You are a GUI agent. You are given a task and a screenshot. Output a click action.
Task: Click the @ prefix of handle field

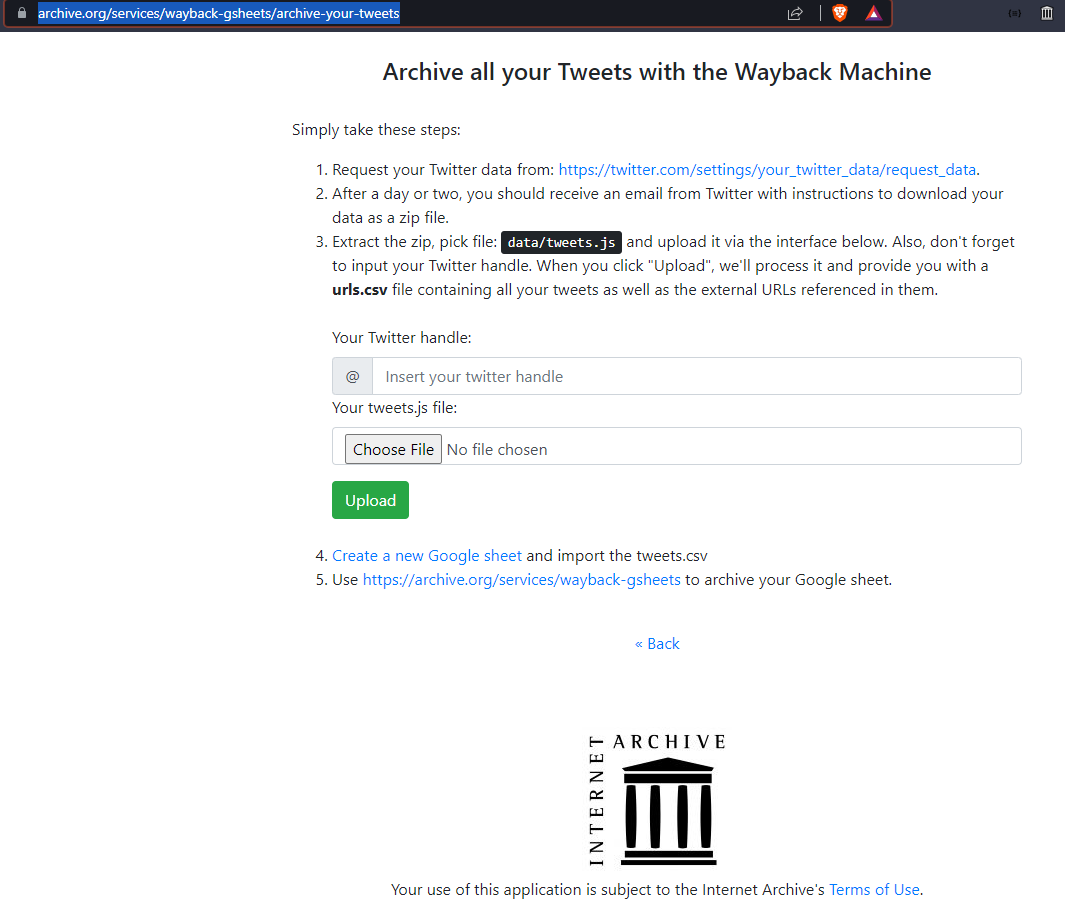click(353, 376)
